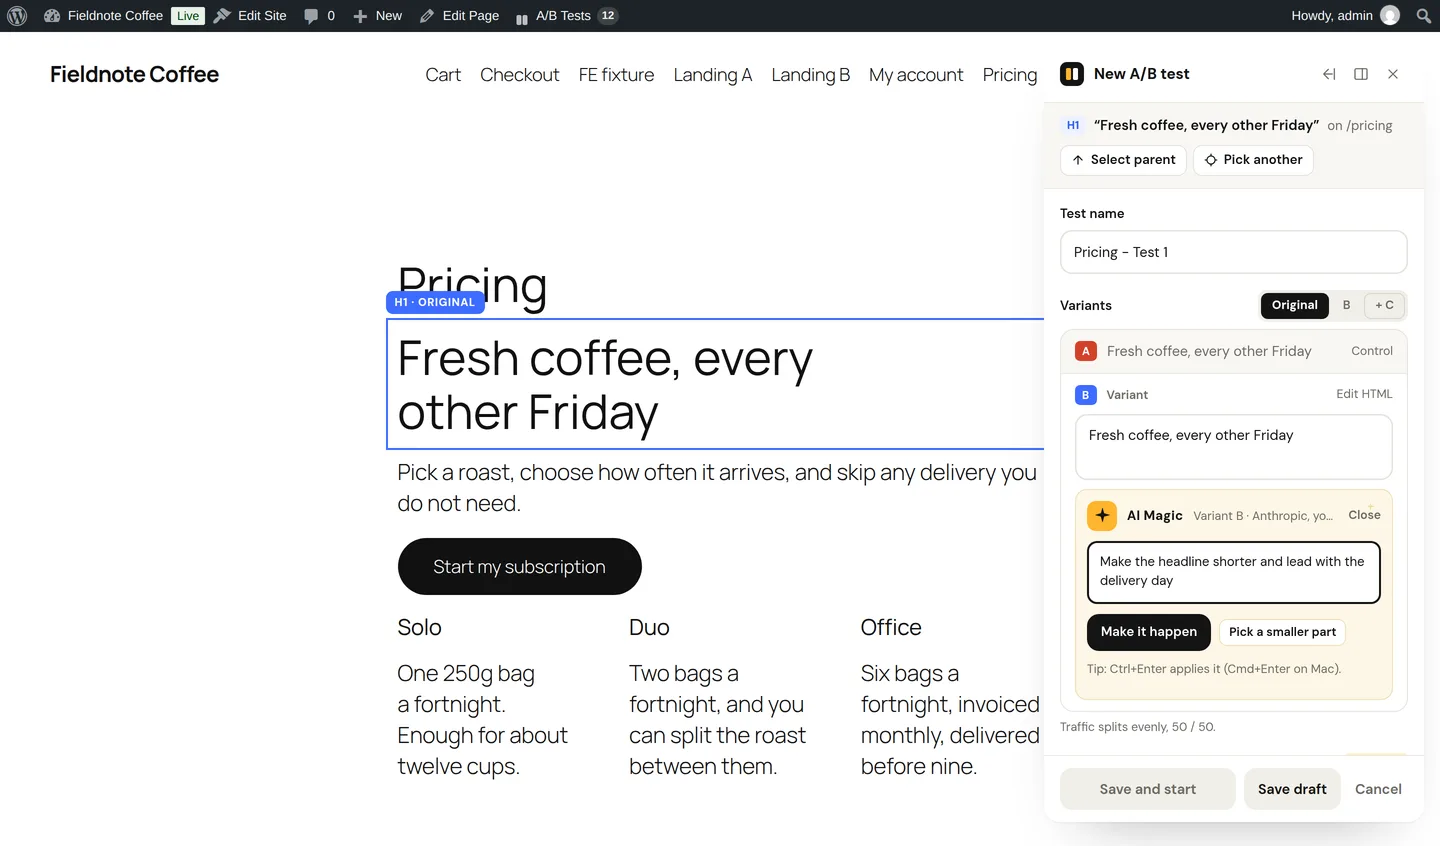Click 'One 250g bag a fortnight' description
The height and width of the screenshot is (846, 1440).
(x=482, y=720)
